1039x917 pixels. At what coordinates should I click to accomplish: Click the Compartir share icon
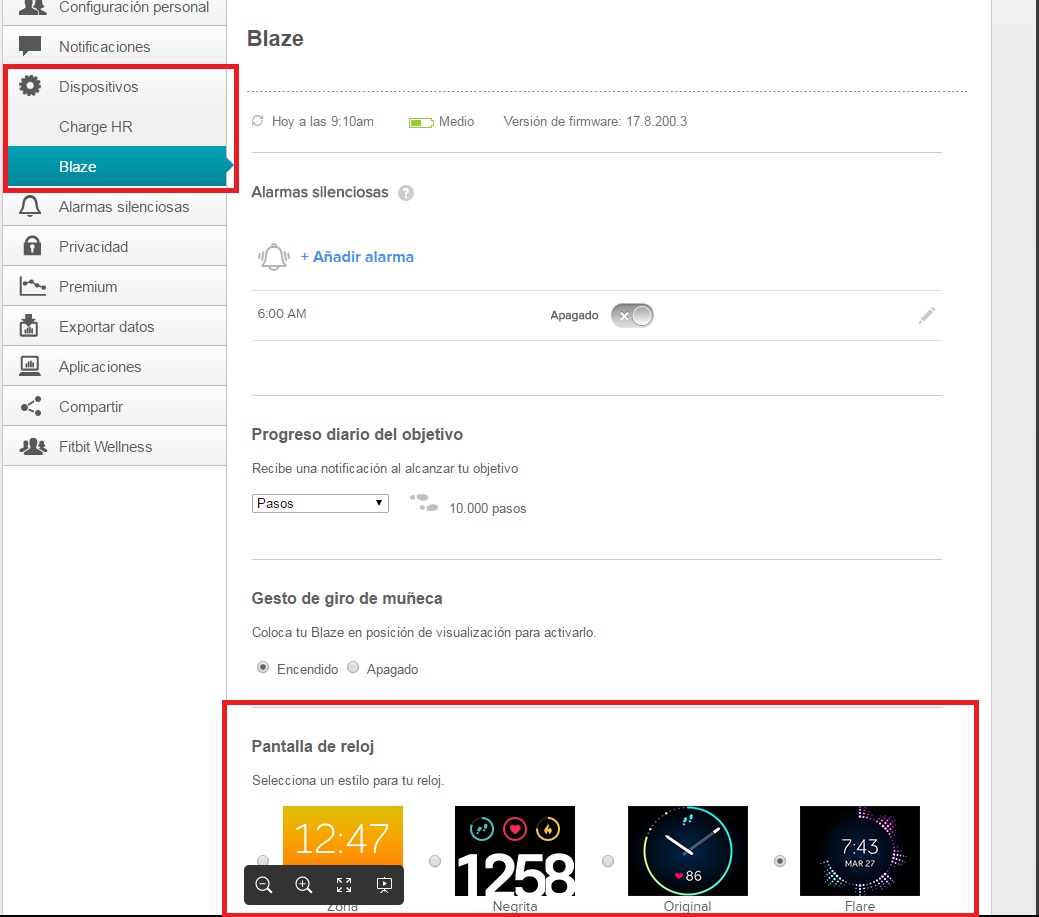pos(31,406)
